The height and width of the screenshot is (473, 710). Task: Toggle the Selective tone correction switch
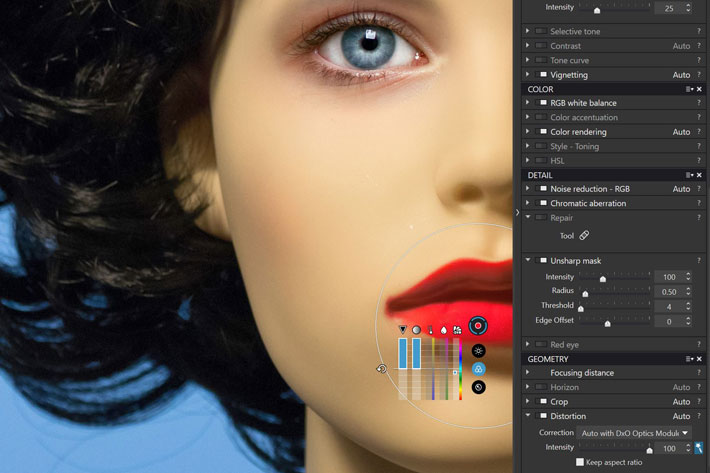tap(541, 31)
